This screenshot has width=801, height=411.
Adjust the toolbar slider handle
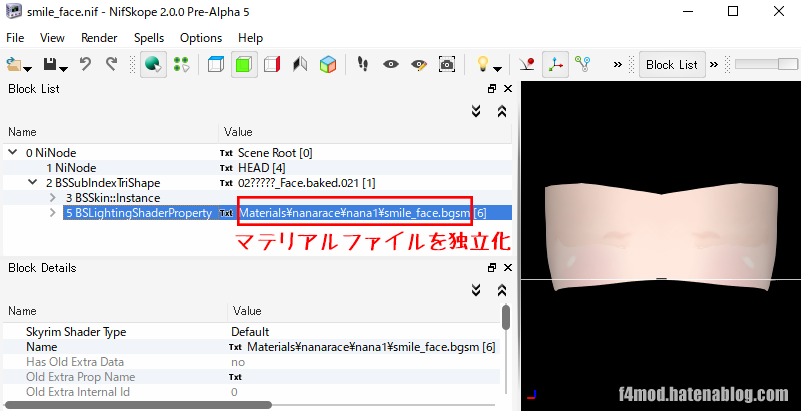pyautogui.click(x=787, y=64)
